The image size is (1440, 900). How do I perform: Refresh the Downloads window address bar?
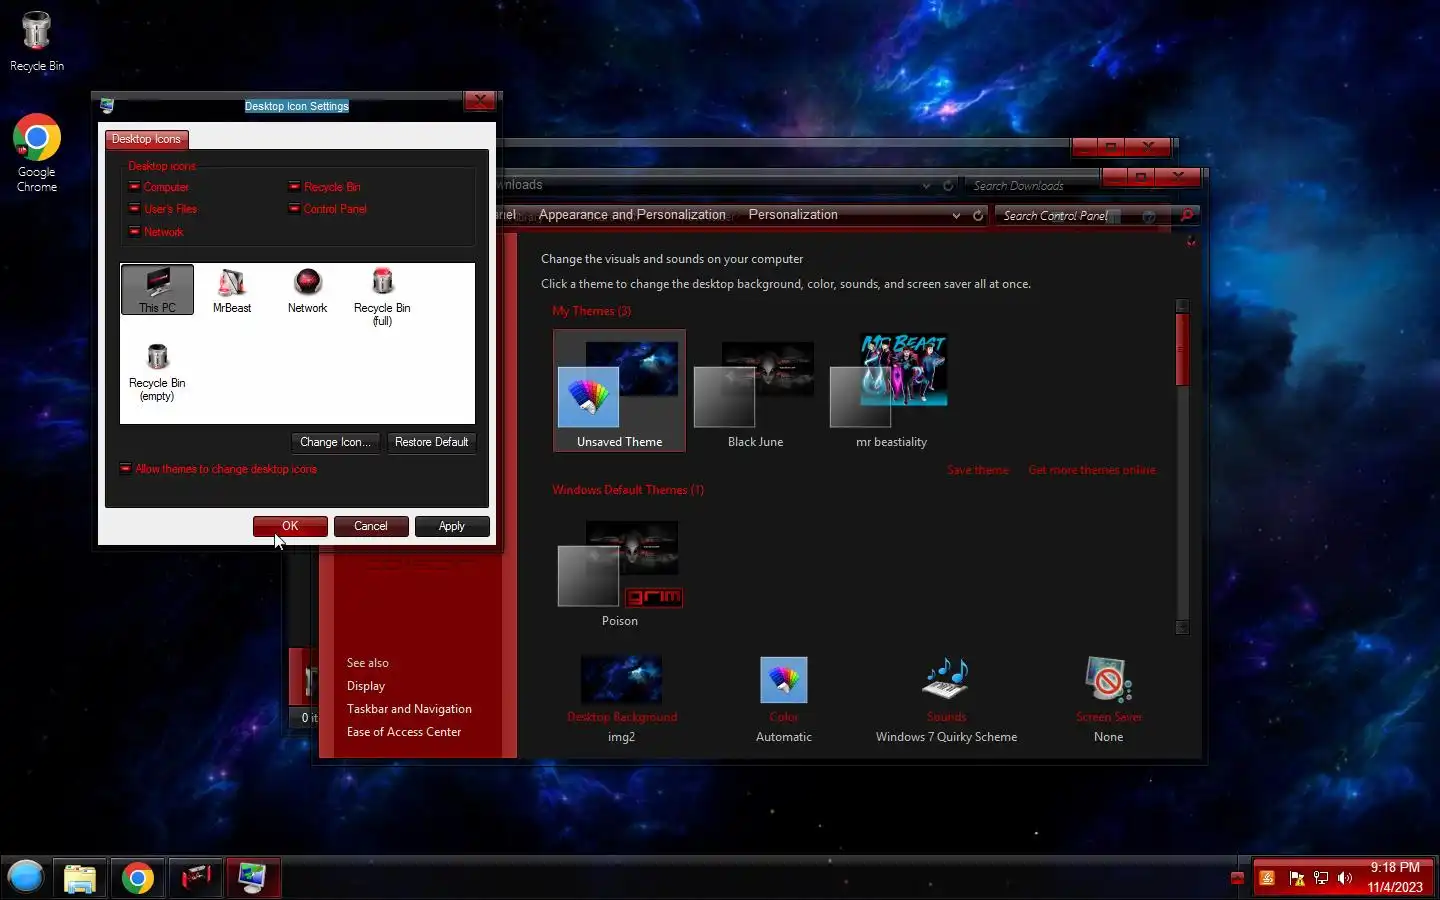coord(948,185)
